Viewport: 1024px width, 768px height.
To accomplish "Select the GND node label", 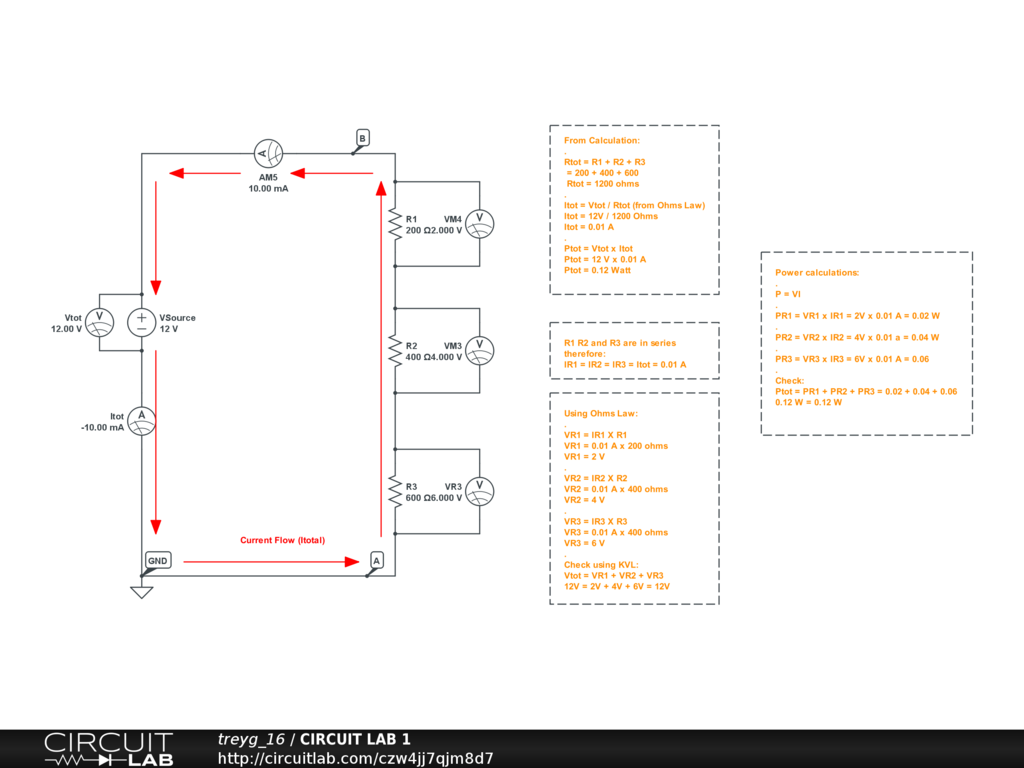I will pyautogui.click(x=158, y=561).
